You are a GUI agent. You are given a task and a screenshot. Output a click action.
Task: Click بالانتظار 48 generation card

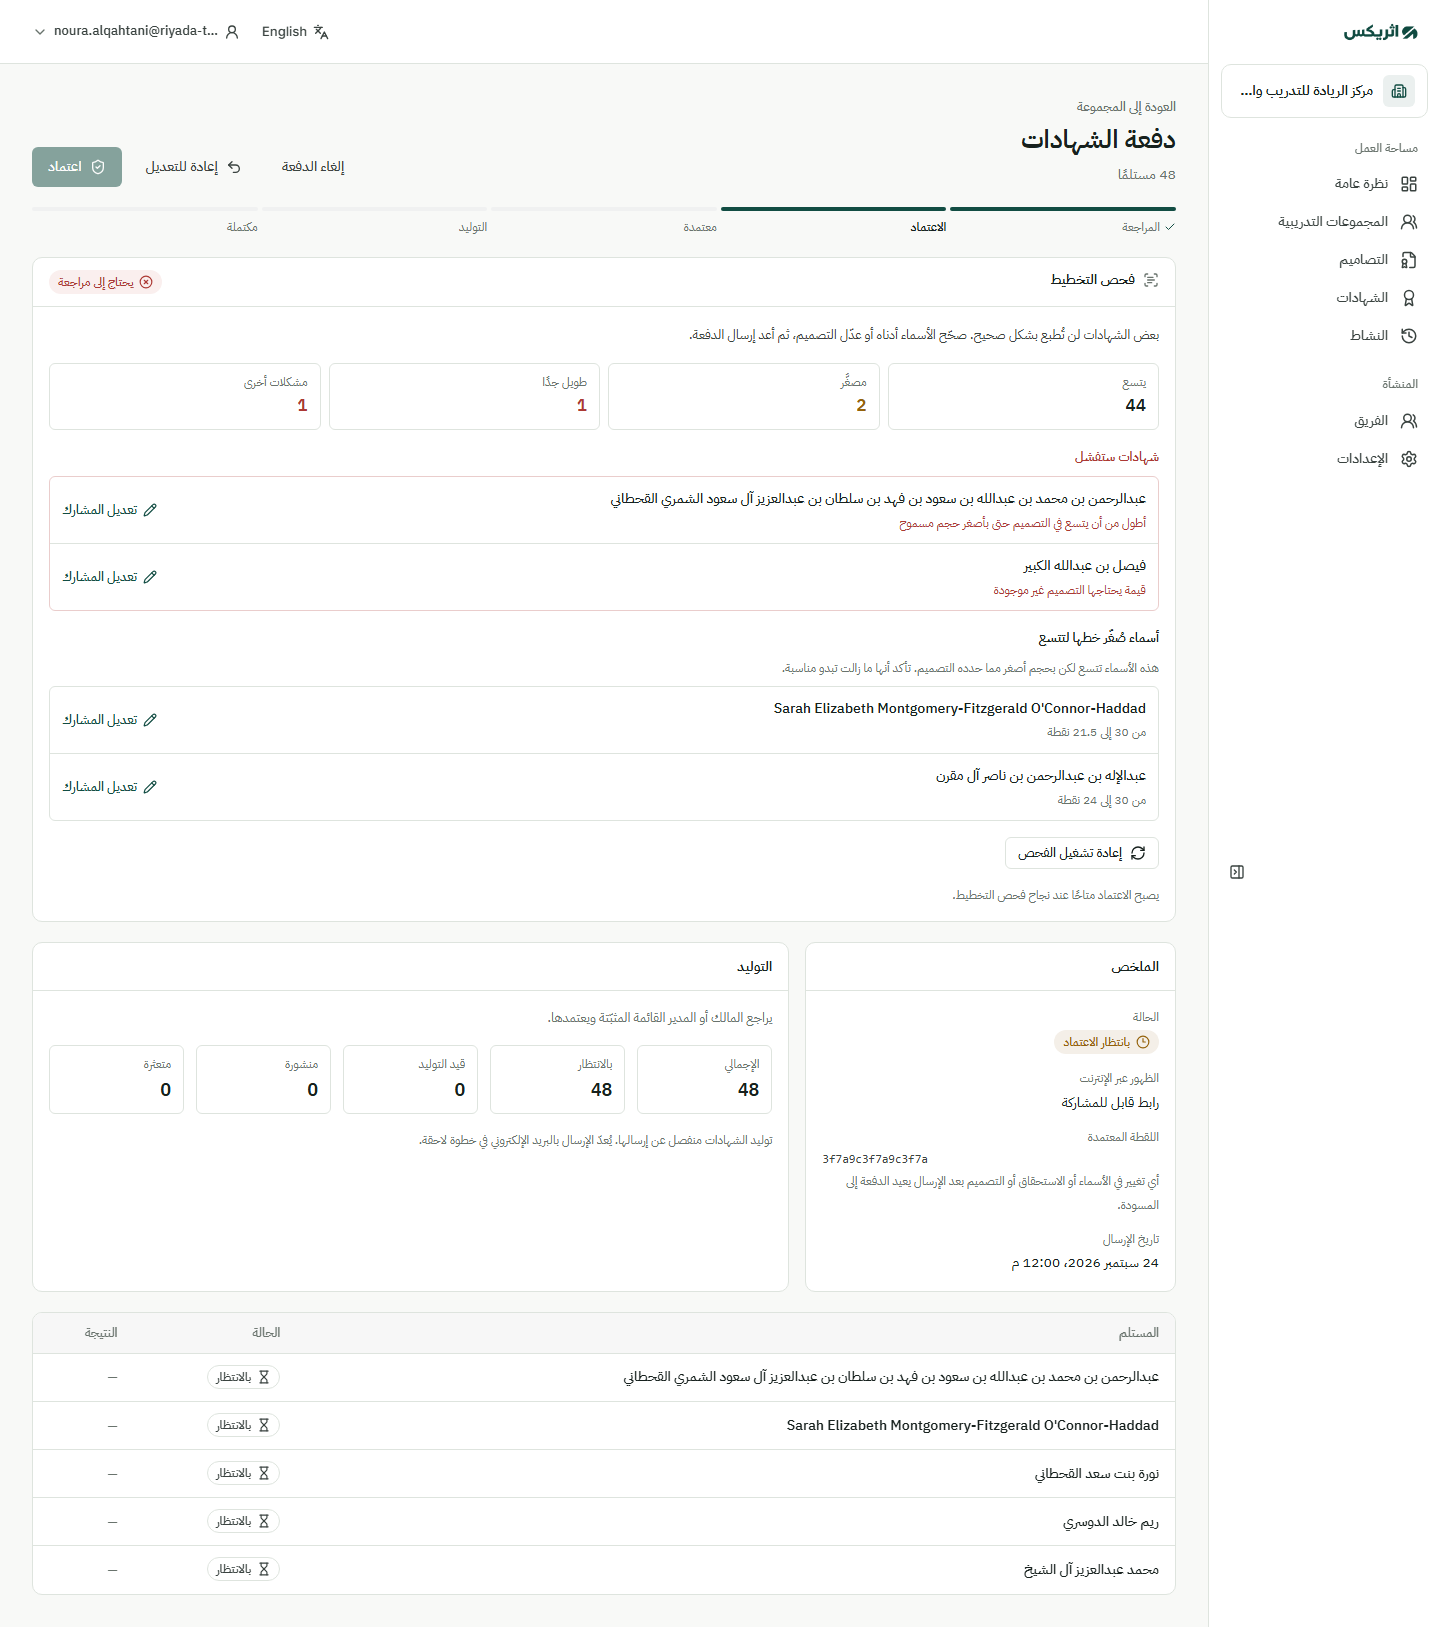coord(557,1079)
